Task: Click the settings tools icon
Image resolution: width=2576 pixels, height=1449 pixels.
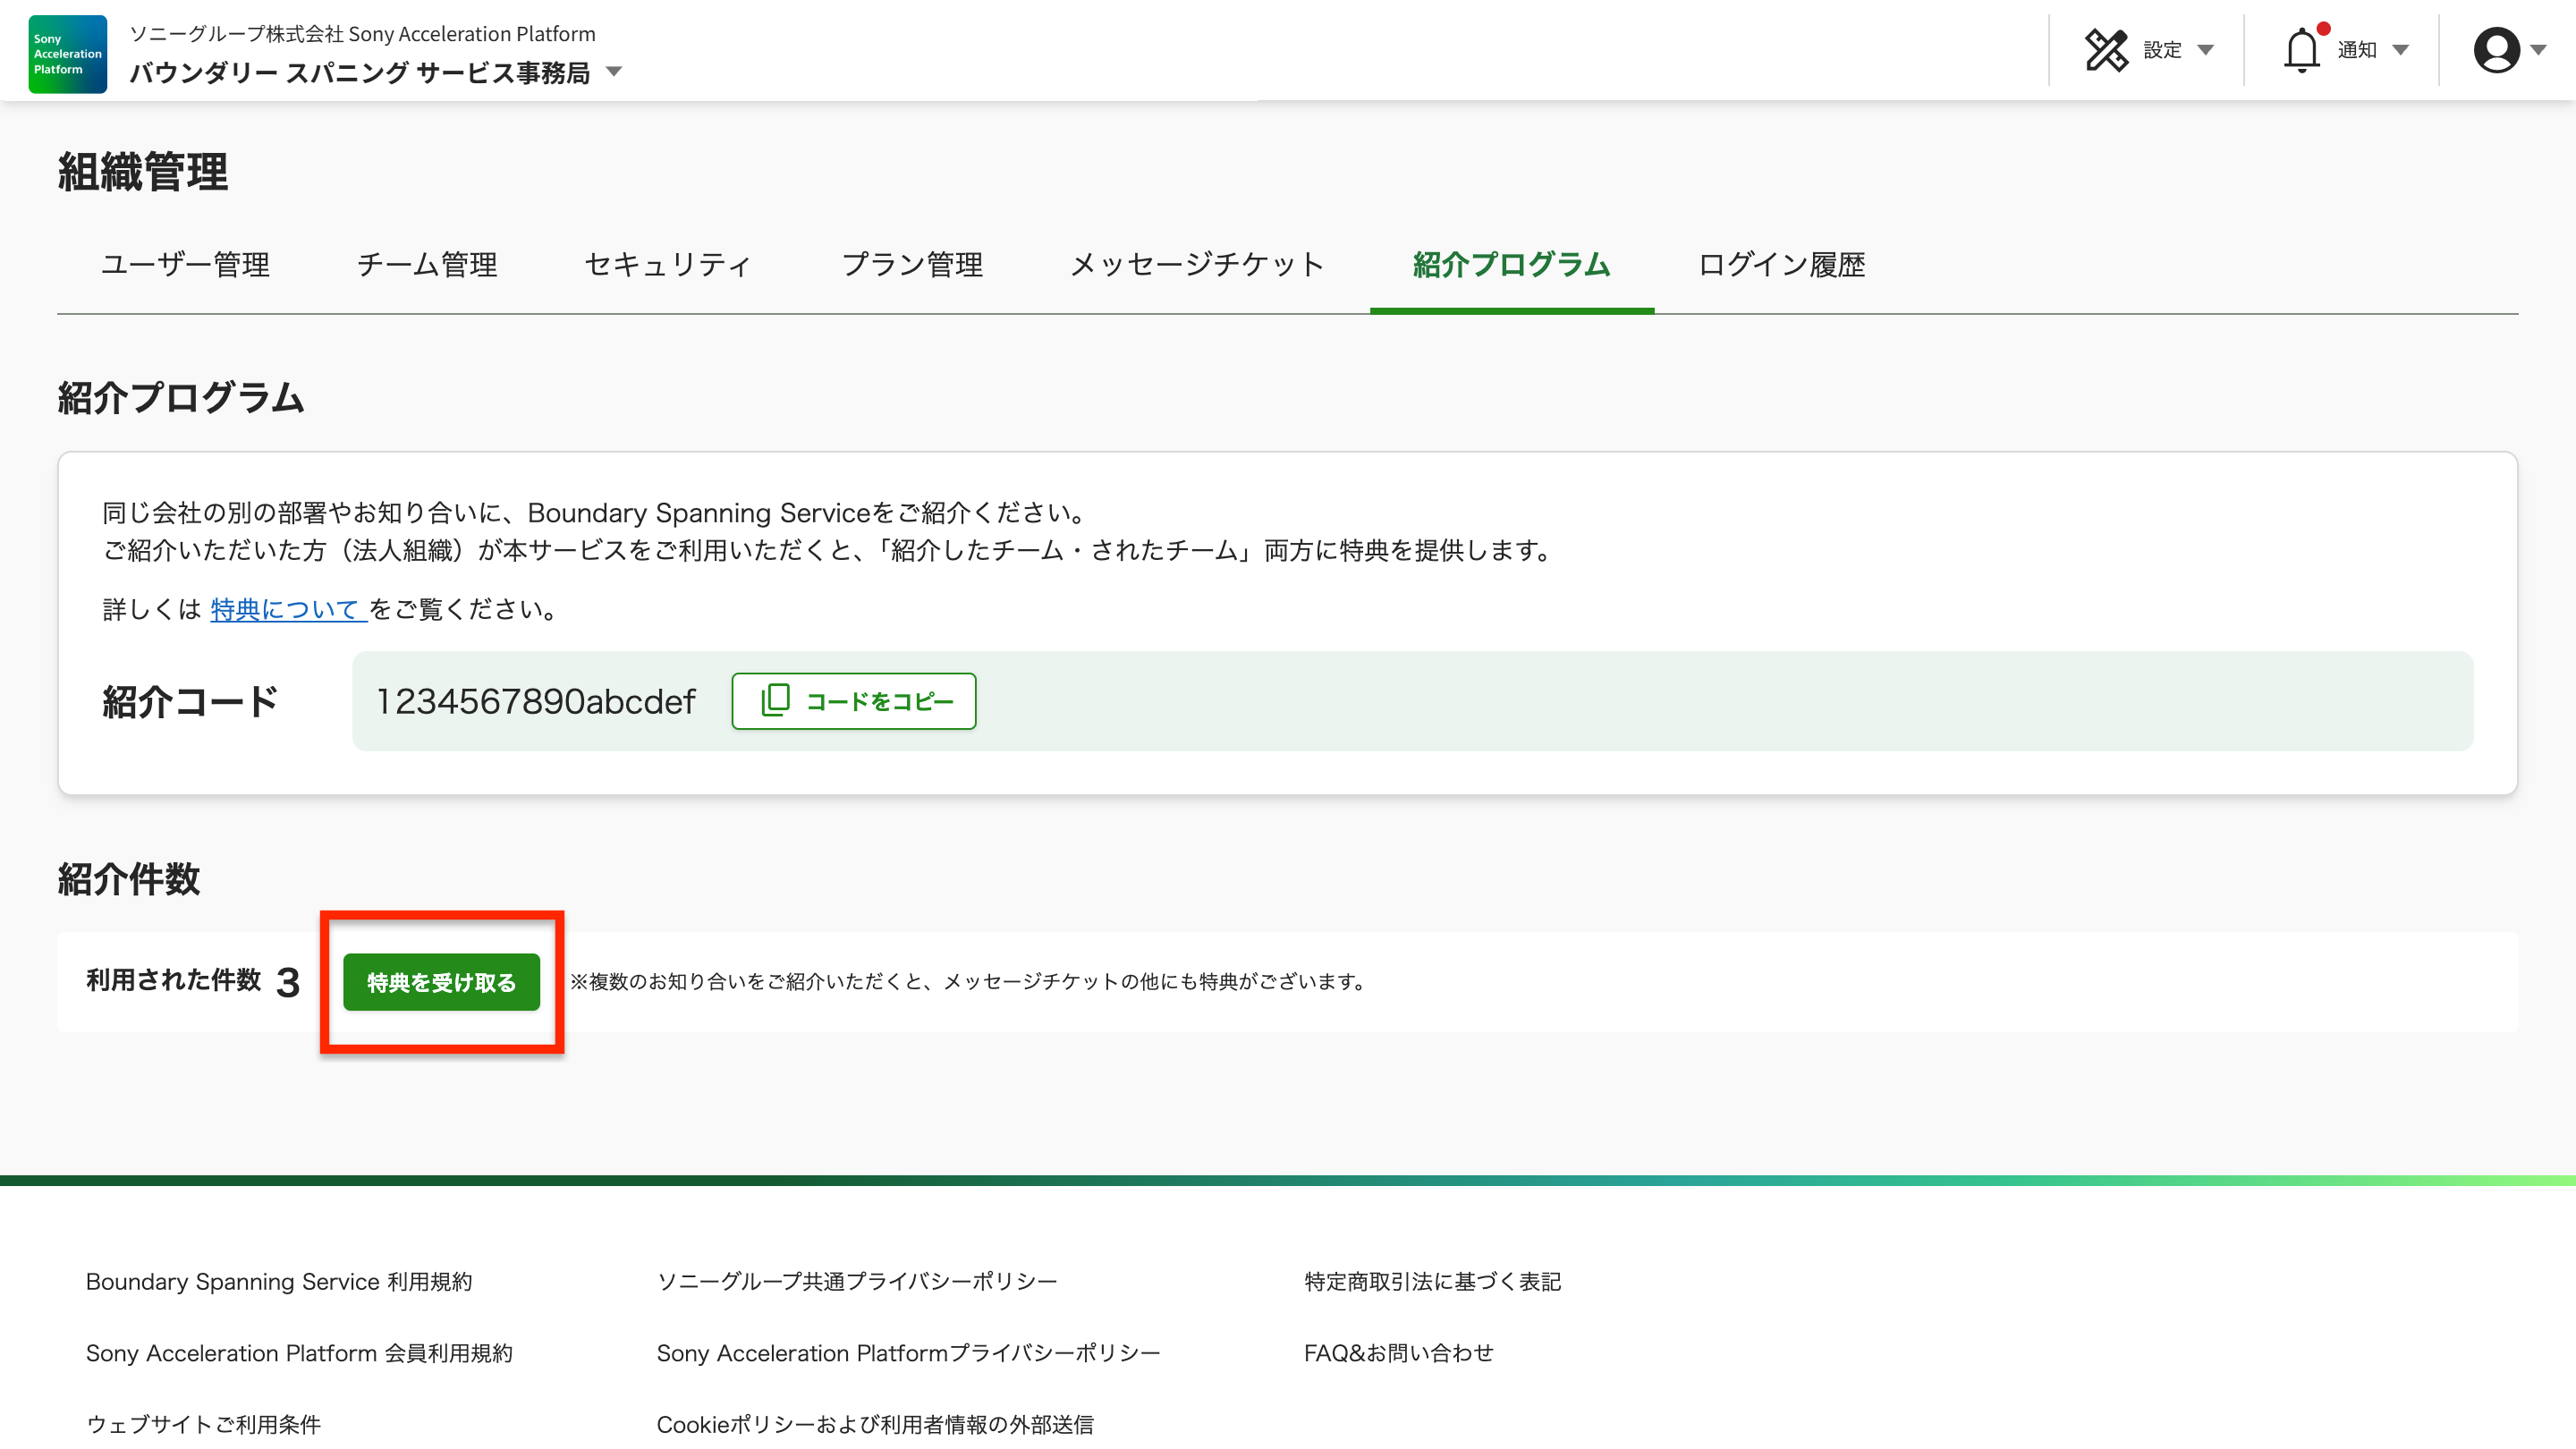Action: coord(2106,50)
